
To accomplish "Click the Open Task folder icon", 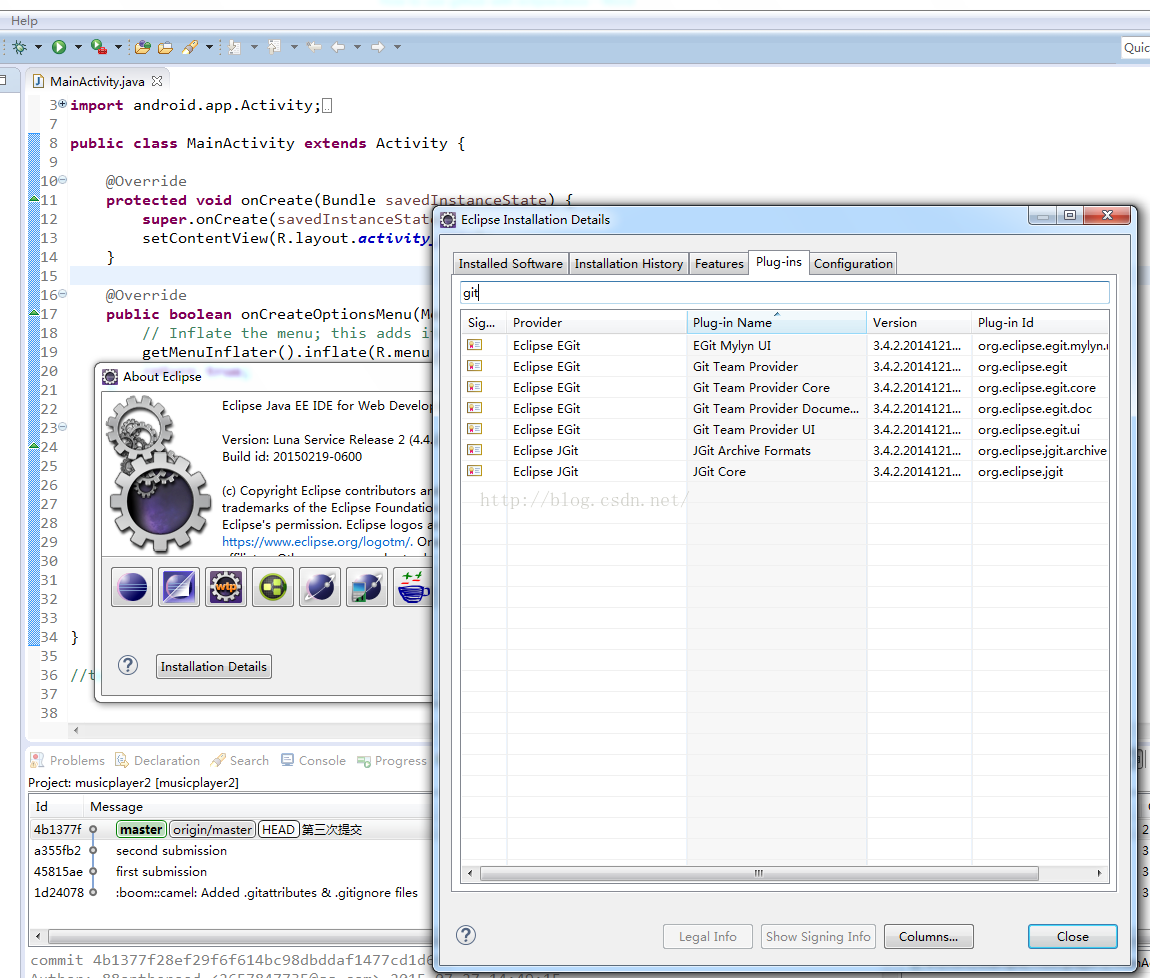I will pos(166,48).
